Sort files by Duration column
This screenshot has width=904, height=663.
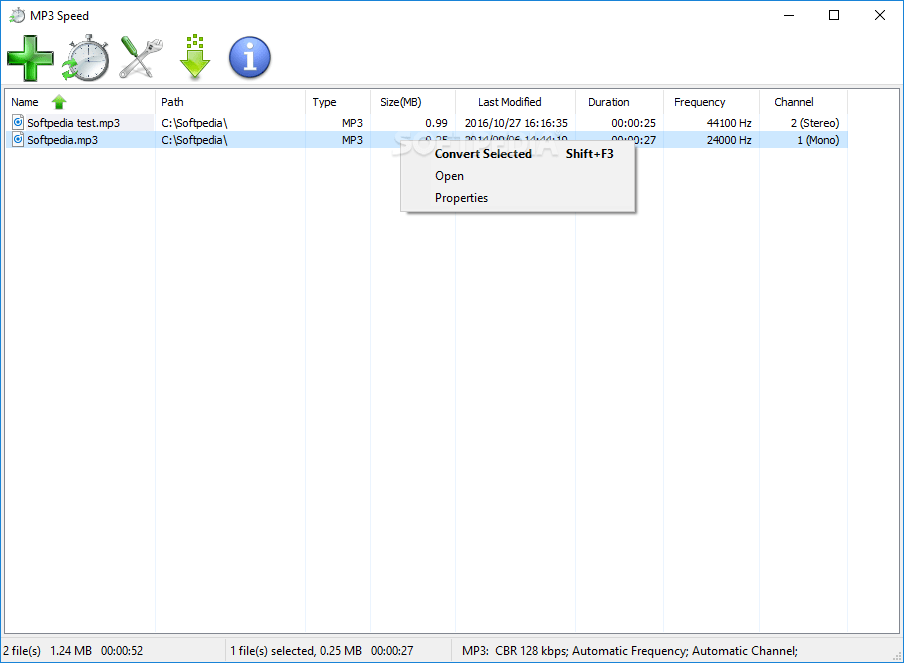(x=608, y=101)
